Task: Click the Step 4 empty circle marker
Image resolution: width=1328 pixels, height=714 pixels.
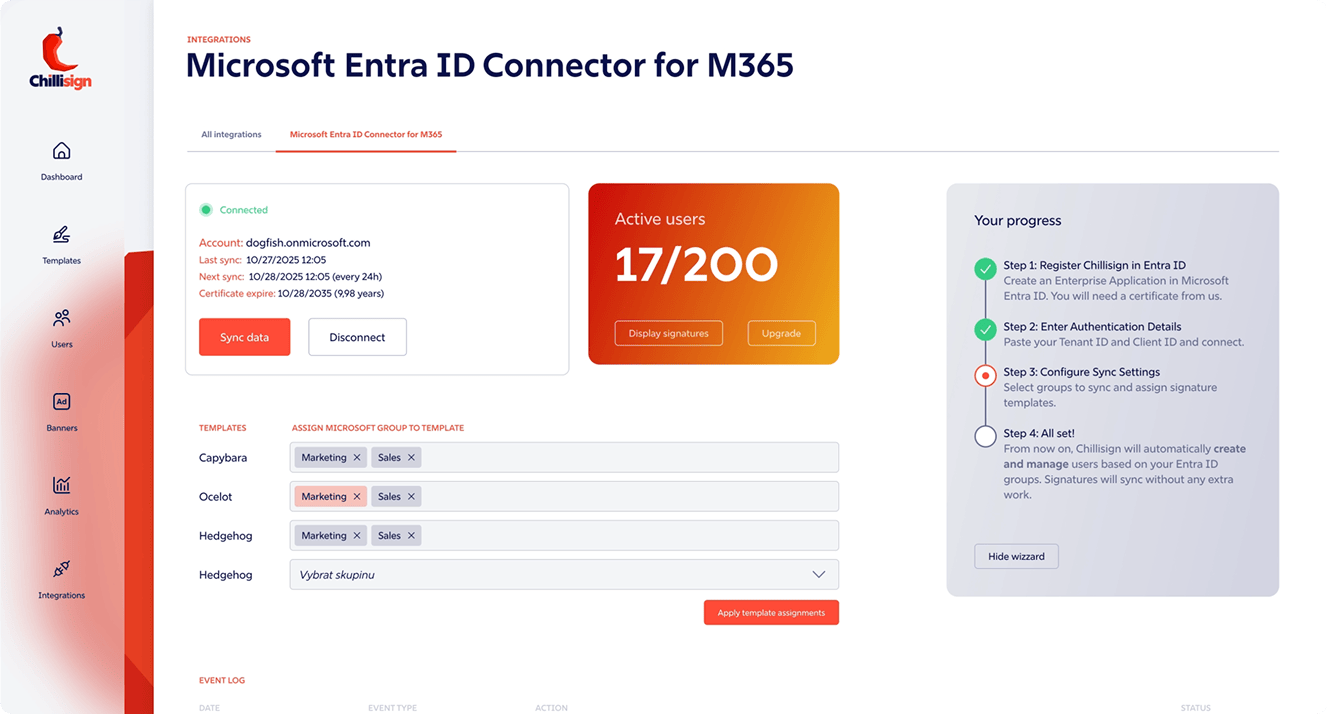Action: point(986,435)
